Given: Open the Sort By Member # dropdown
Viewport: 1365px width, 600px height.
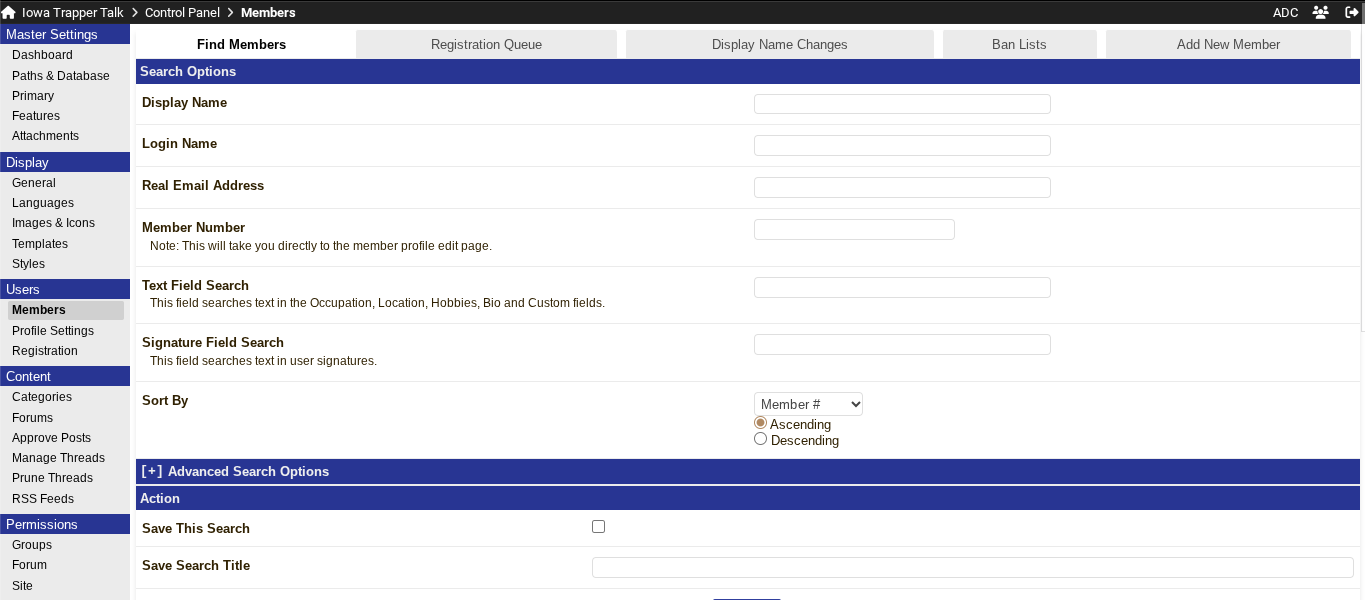Looking at the screenshot, I should [808, 404].
